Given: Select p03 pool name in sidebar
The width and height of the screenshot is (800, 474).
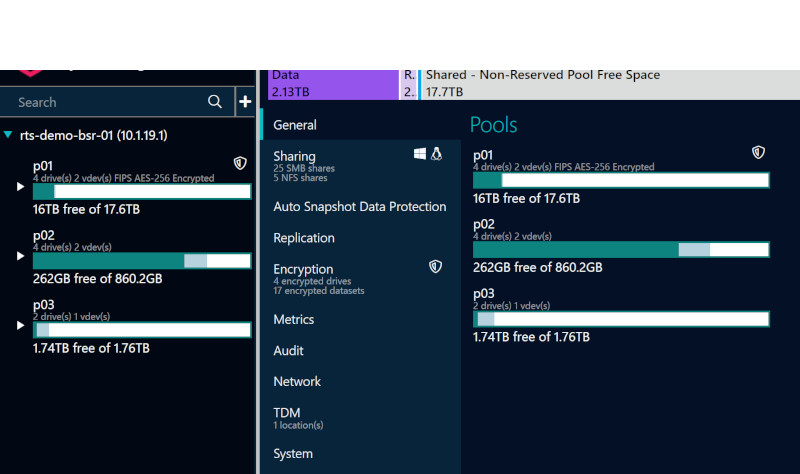Looking at the screenshot, I should tap(43, 305).
